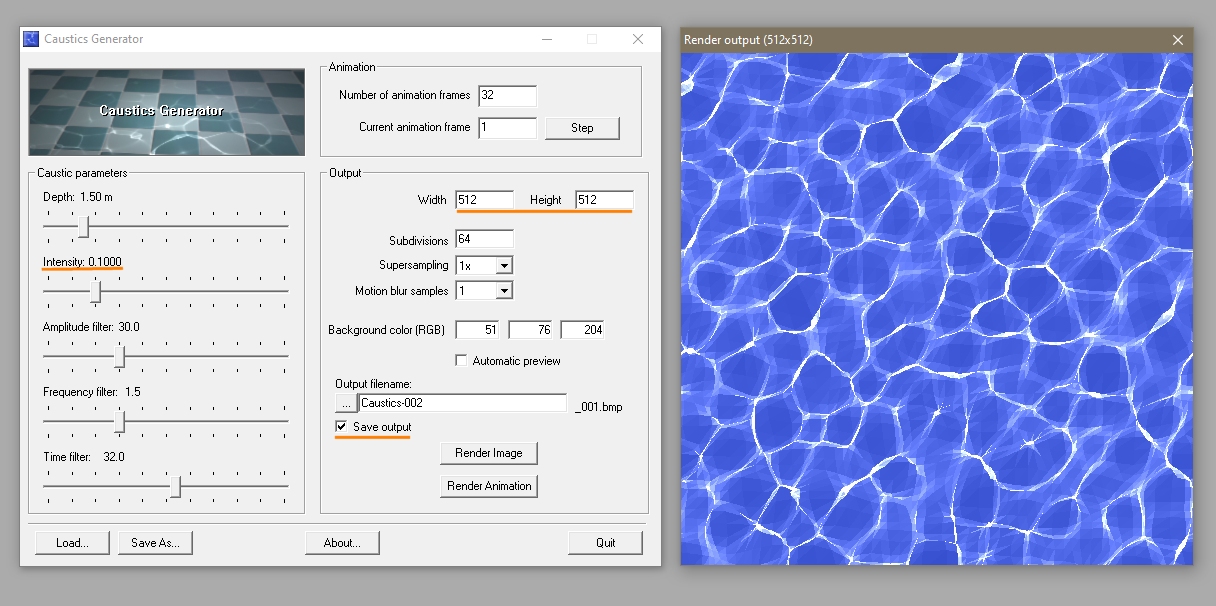Image resolution: width=1216 pixels, height=606 pixels.
Task: Click the Render Animation button
Action: (x=489, y=486)
